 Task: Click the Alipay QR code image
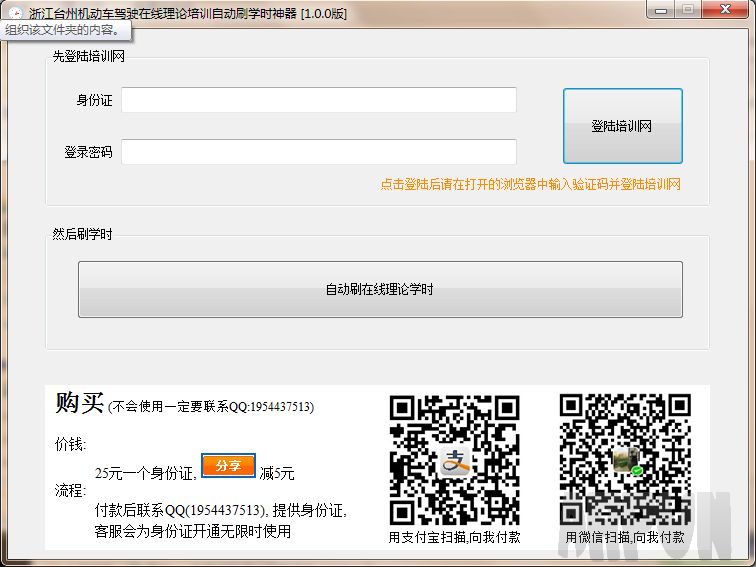click(x=454, y=460)
